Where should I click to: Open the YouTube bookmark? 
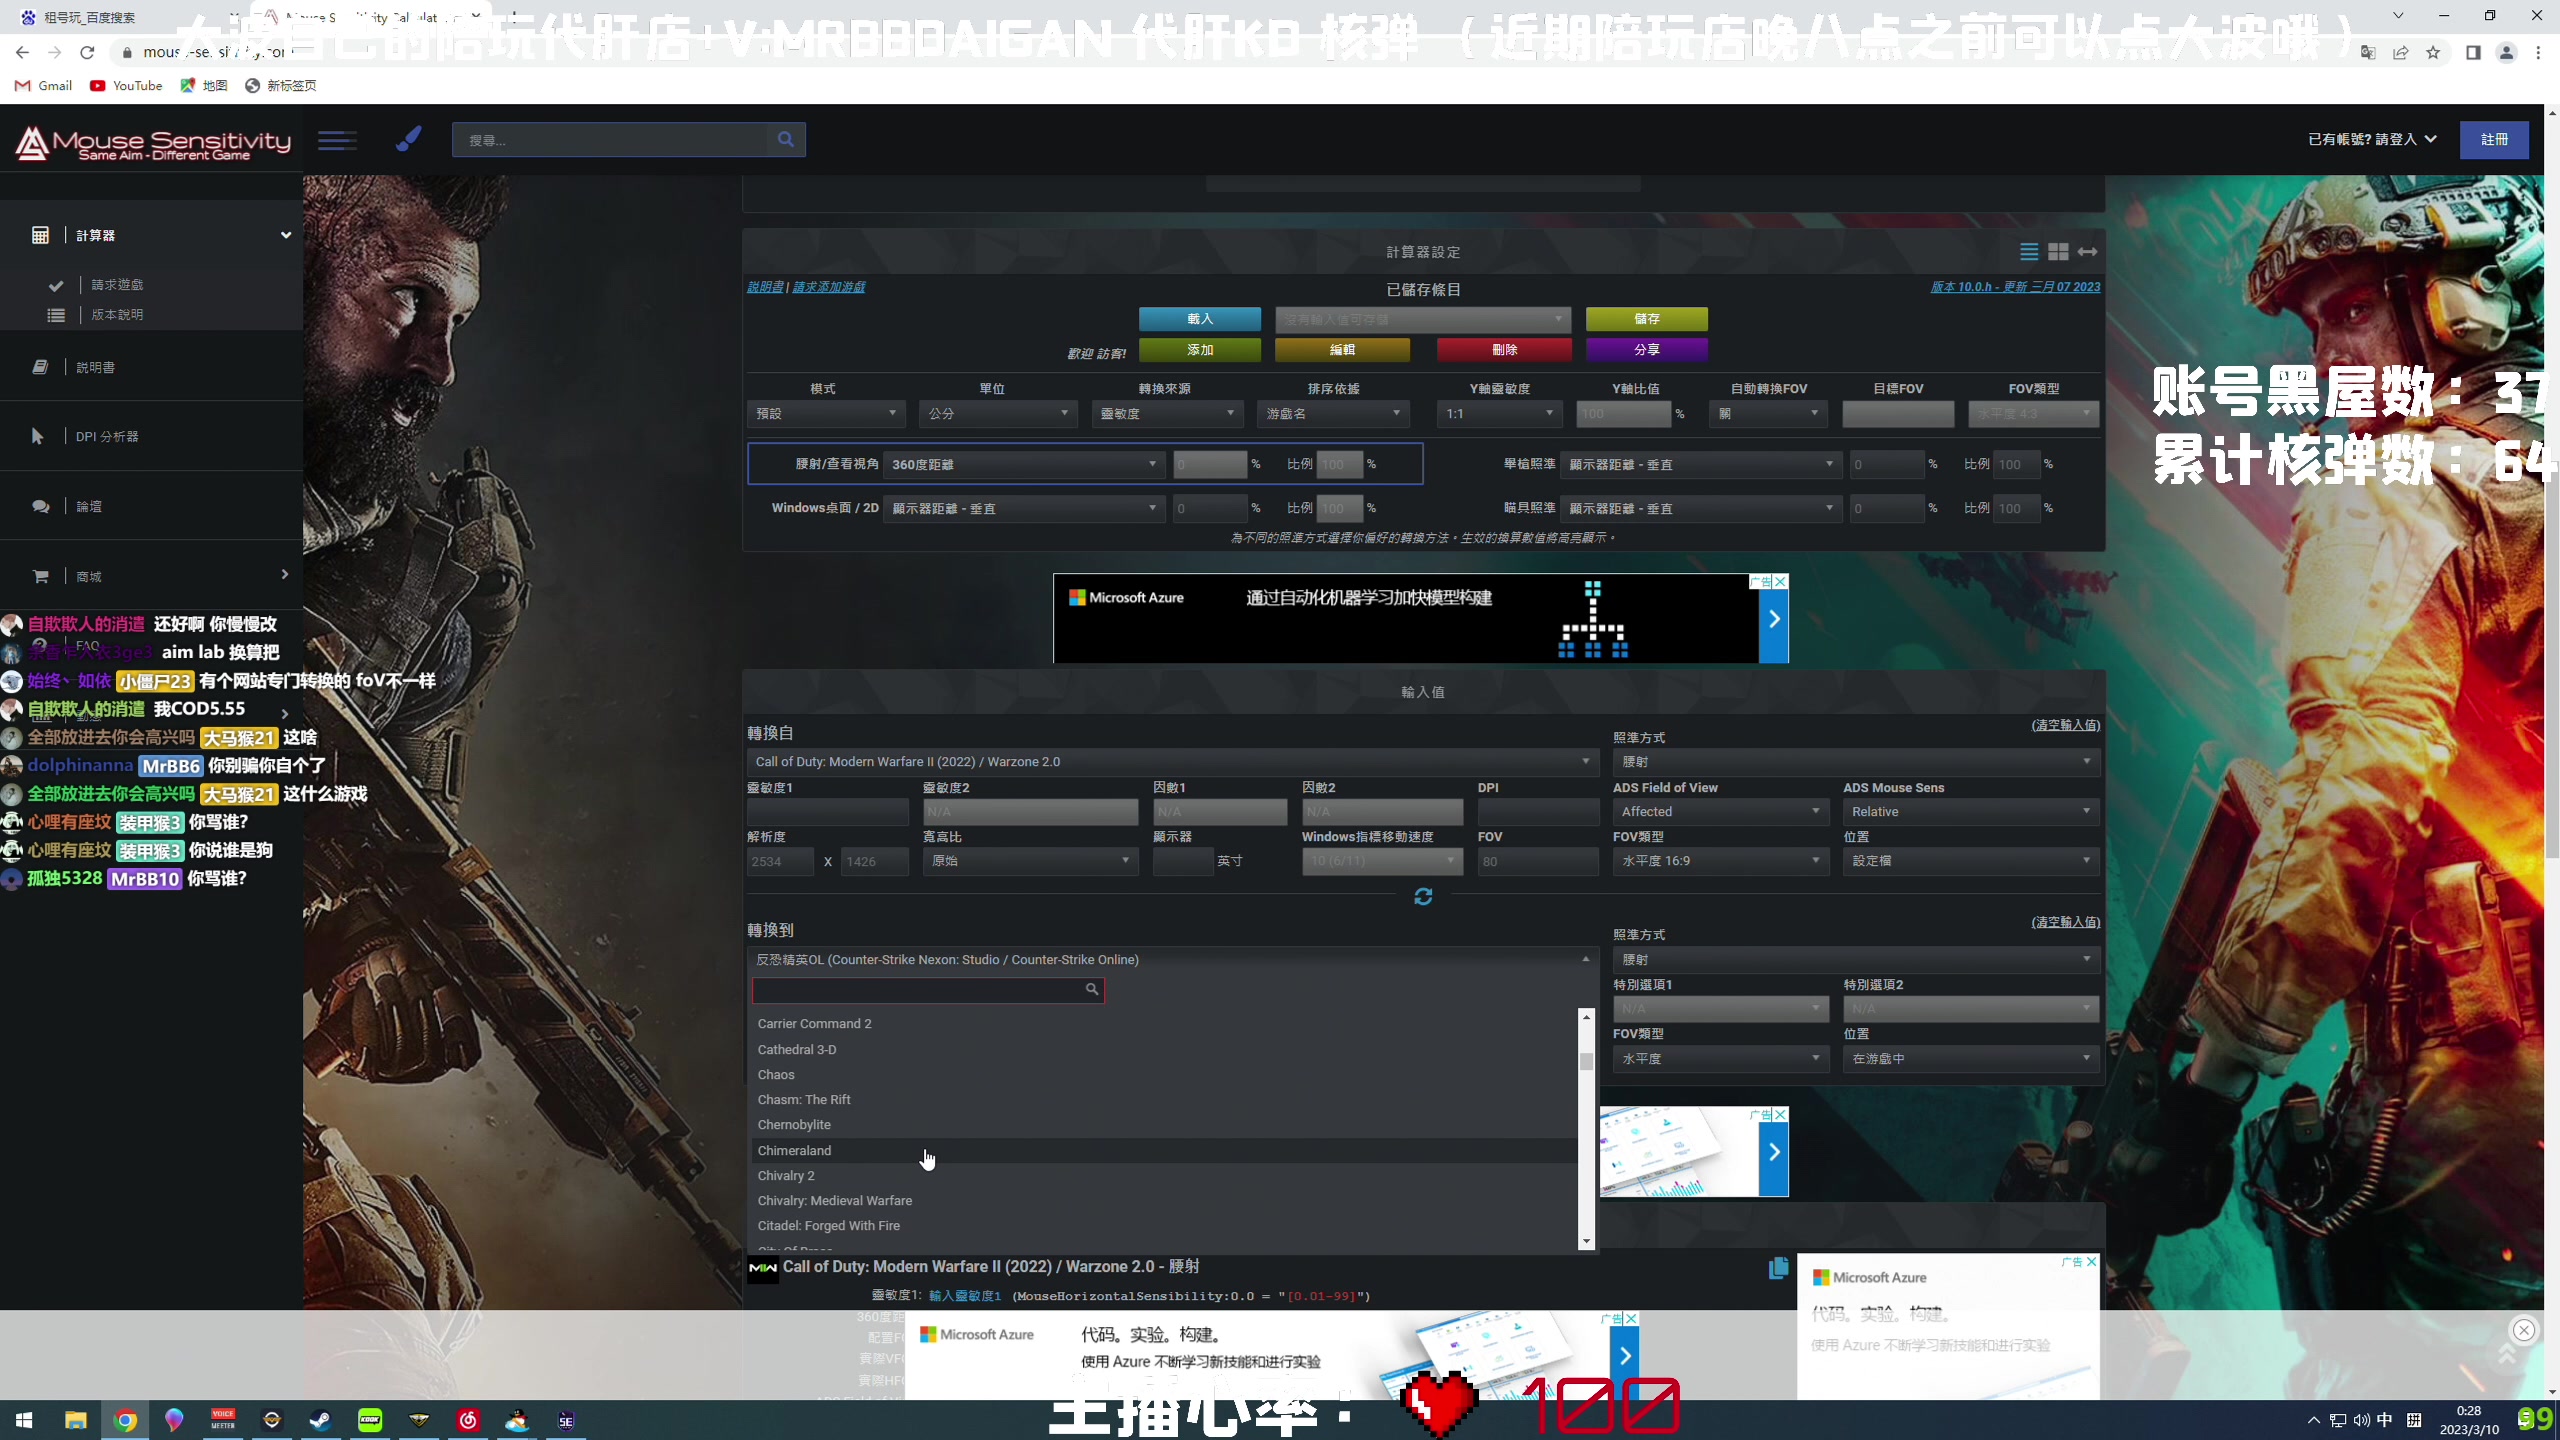point(126,86)
